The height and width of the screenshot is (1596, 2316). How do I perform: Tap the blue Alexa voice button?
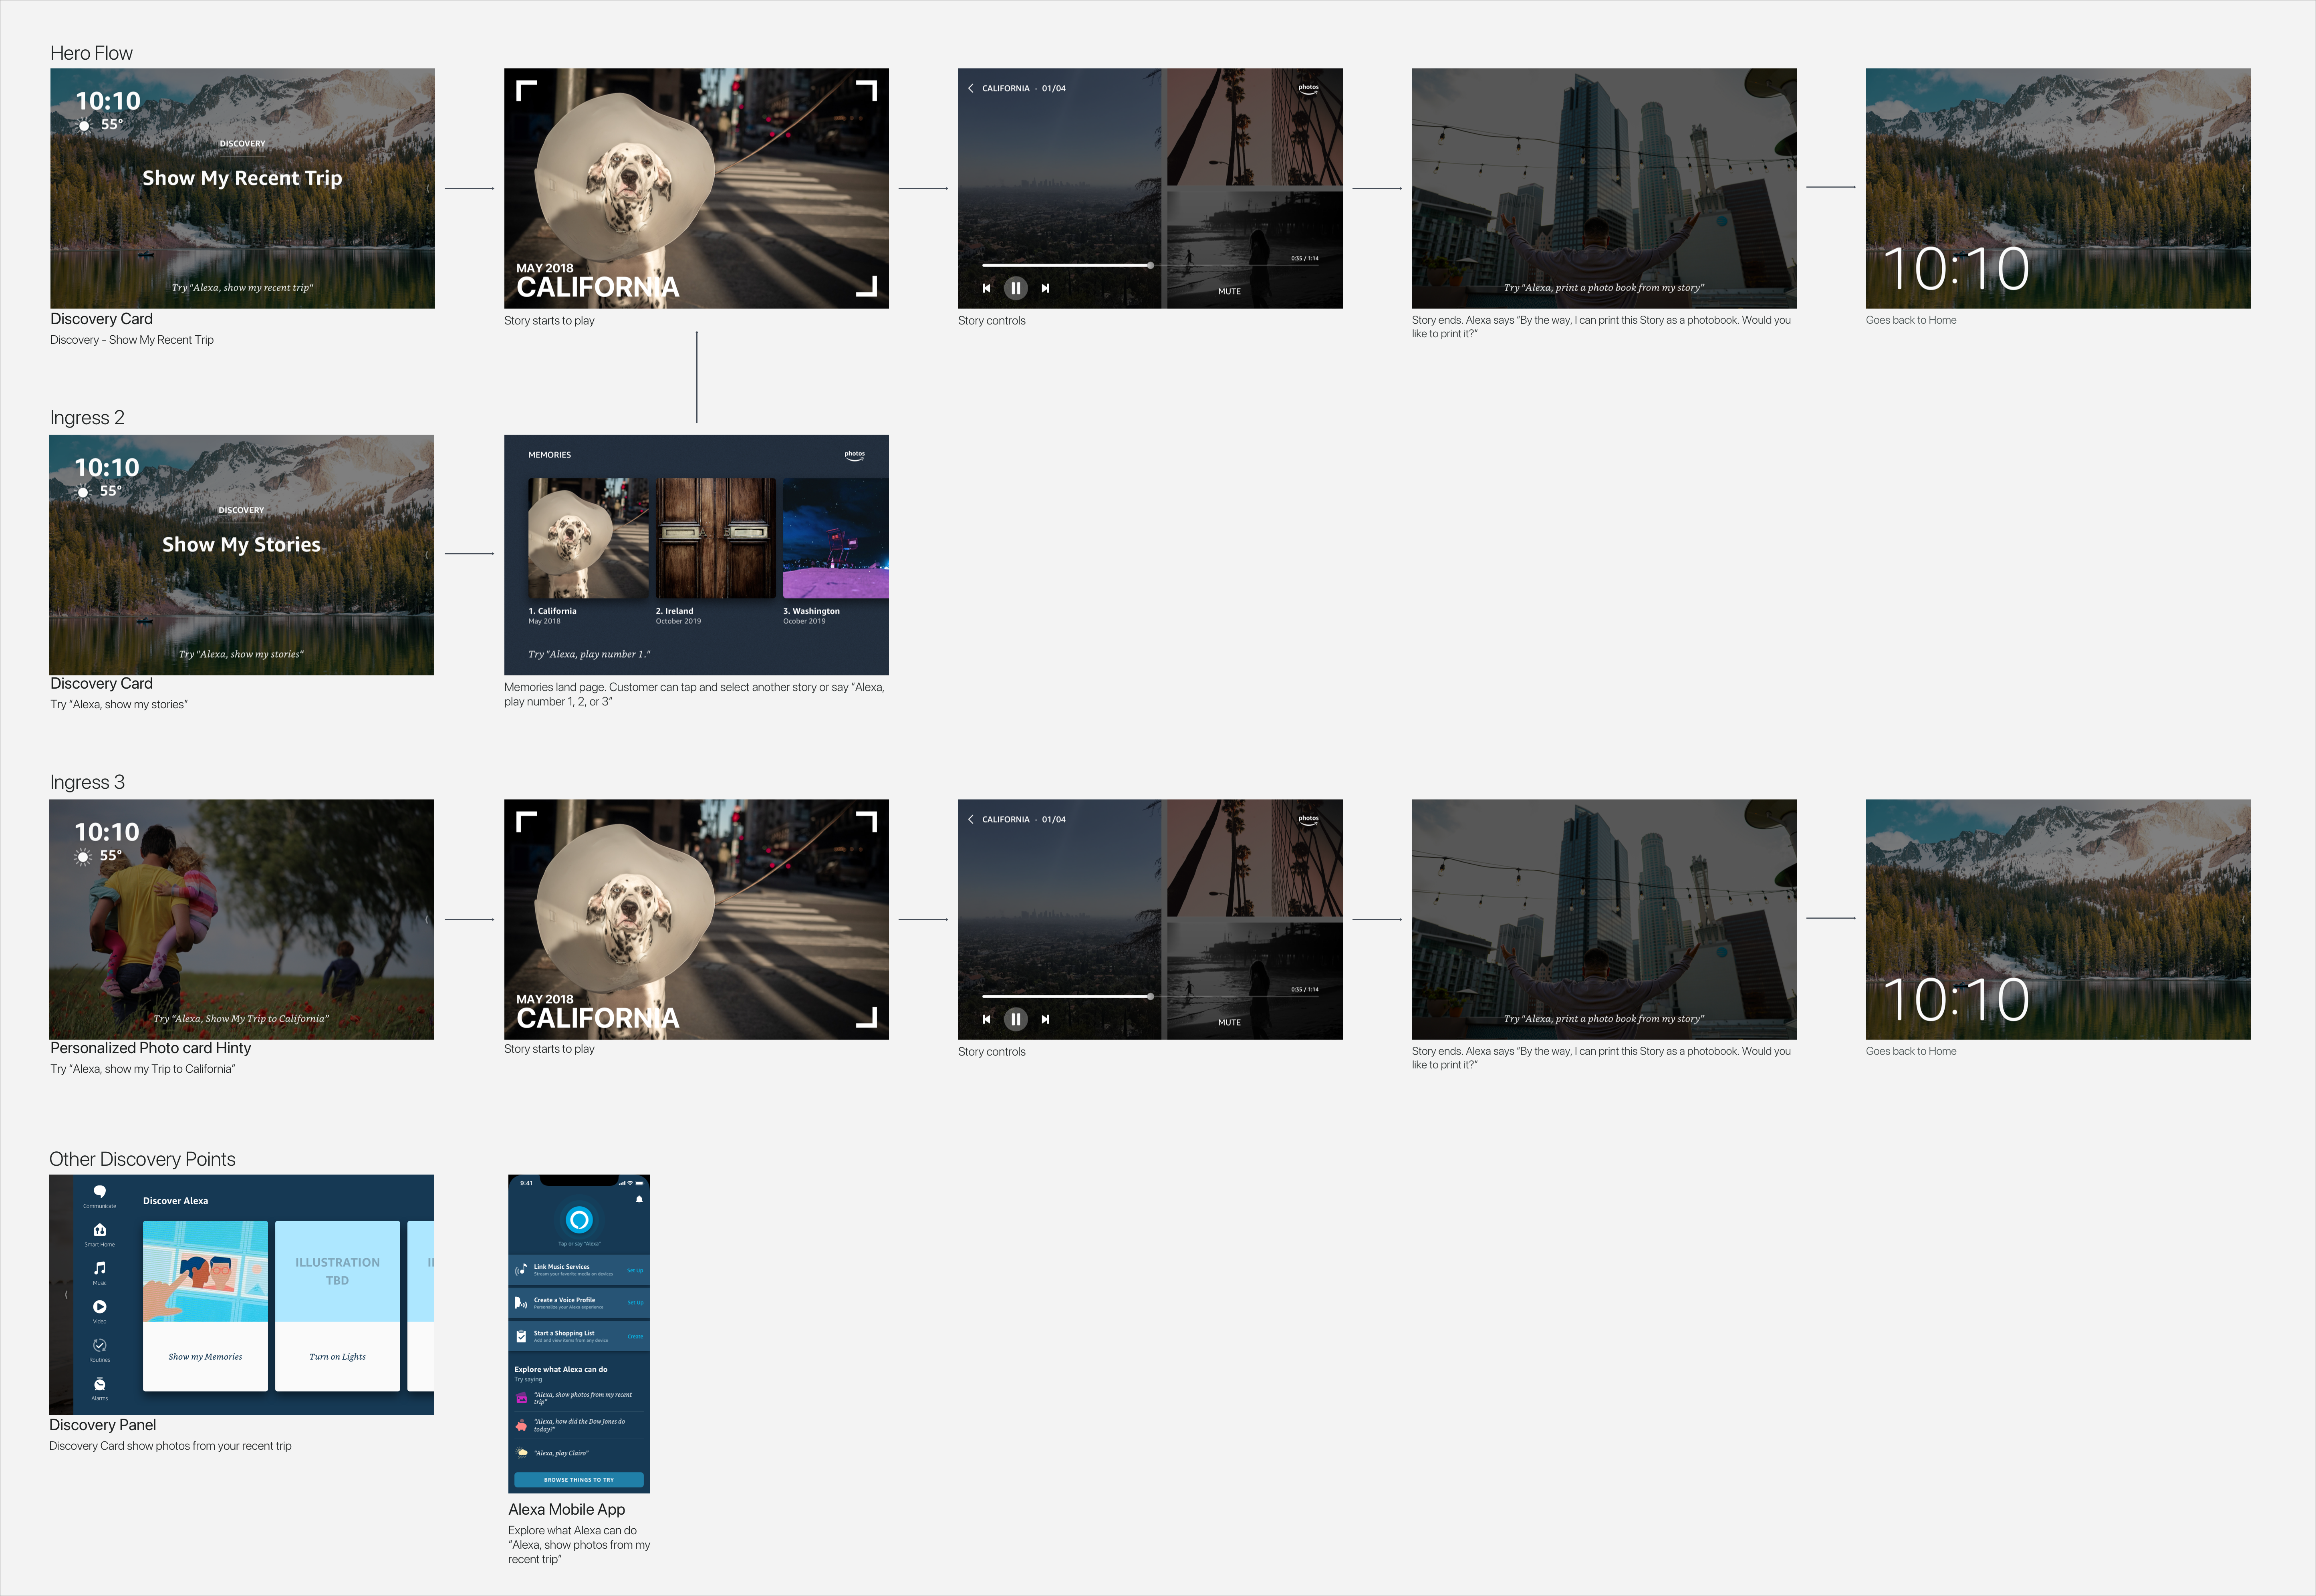click(x=579, y=1220)
